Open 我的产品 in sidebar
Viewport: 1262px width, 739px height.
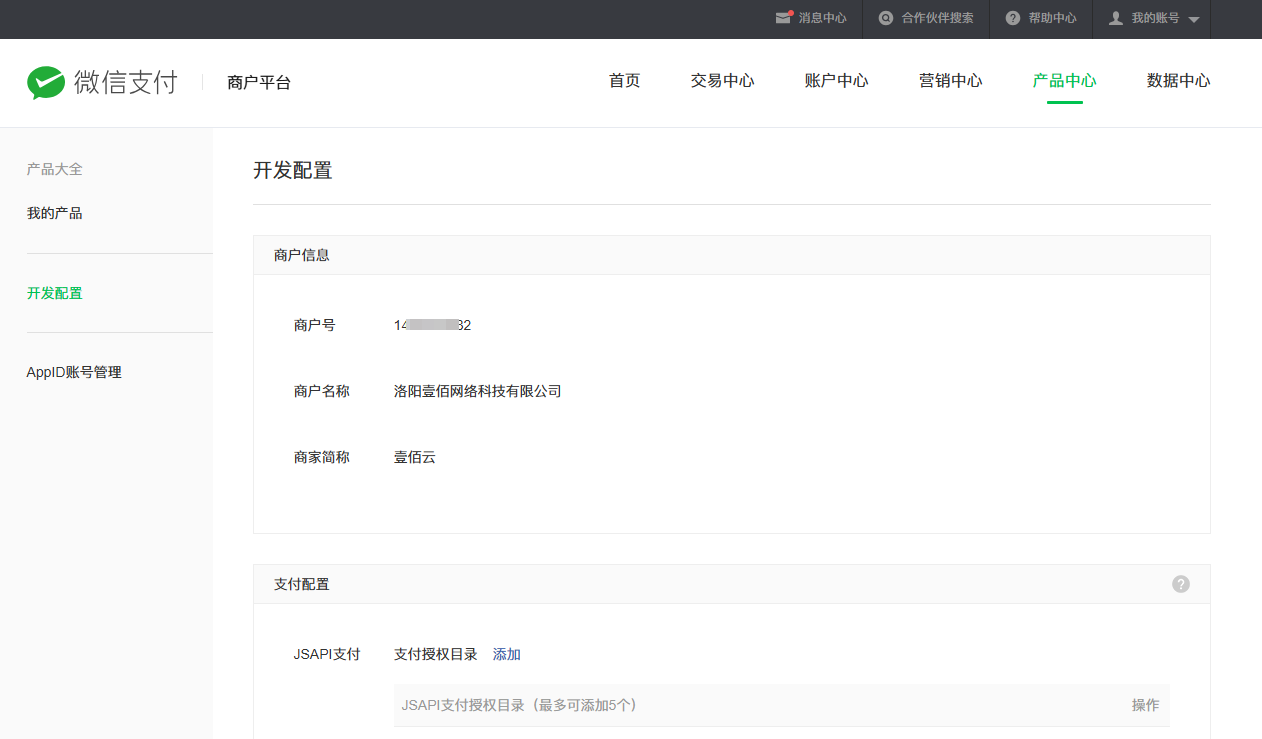tap(54, 213)
